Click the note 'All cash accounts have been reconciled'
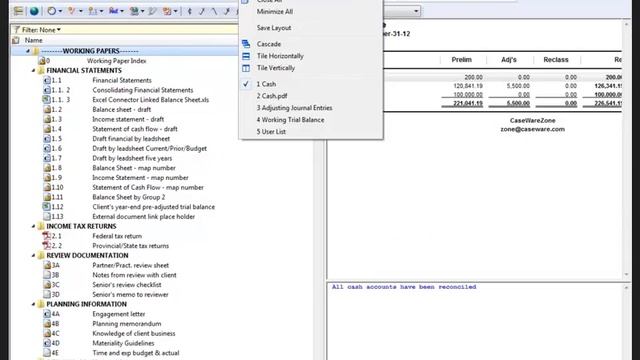 pyautogui.click(x=404, y=287)
